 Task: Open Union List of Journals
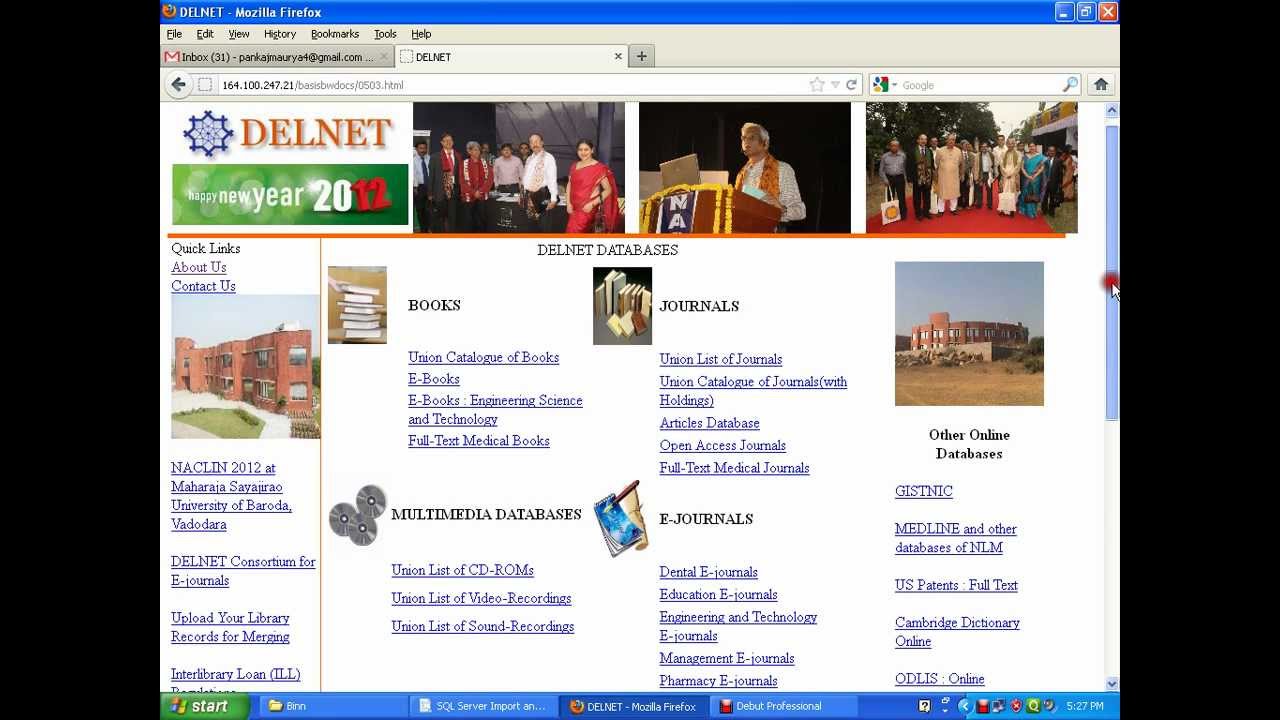tap(721, 359)
